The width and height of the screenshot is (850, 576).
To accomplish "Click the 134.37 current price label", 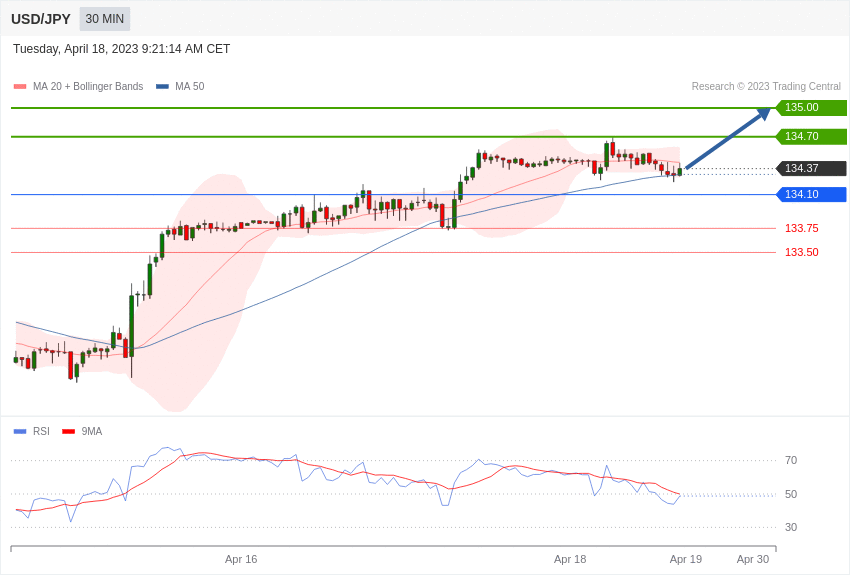I will point(811,169).
